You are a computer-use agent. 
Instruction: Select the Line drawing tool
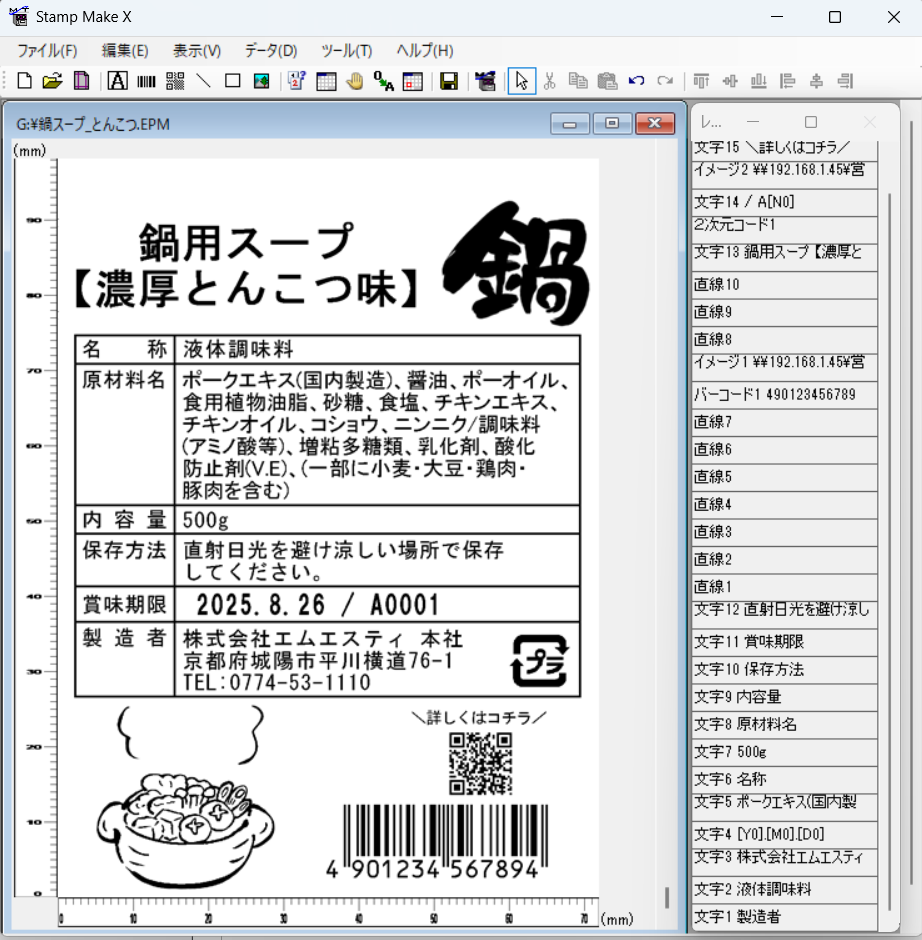(x=204, y=81)
